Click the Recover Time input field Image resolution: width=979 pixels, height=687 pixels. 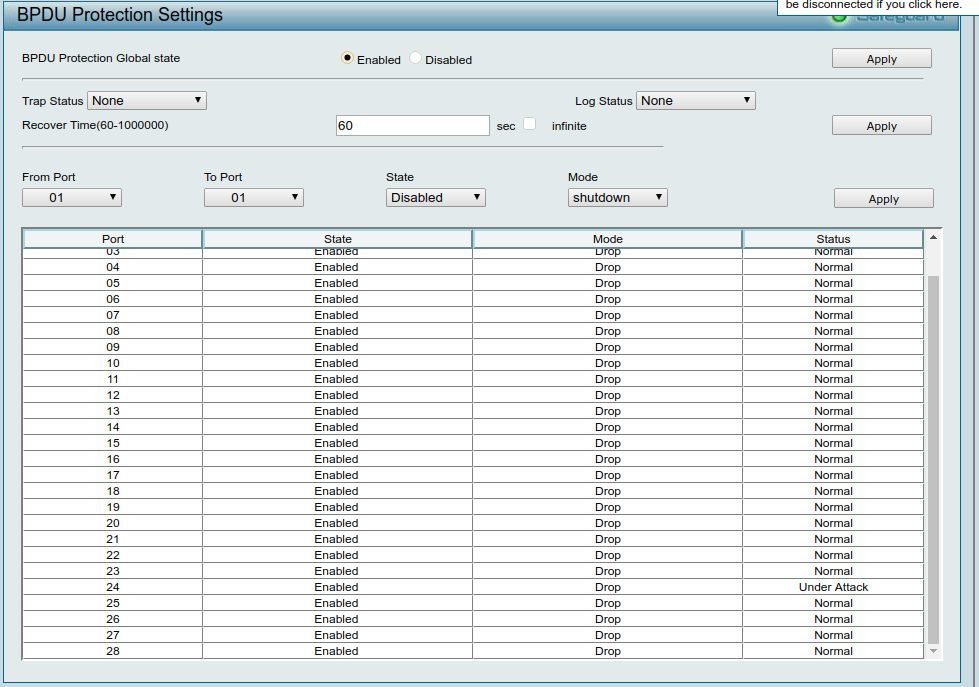(412, 126)
